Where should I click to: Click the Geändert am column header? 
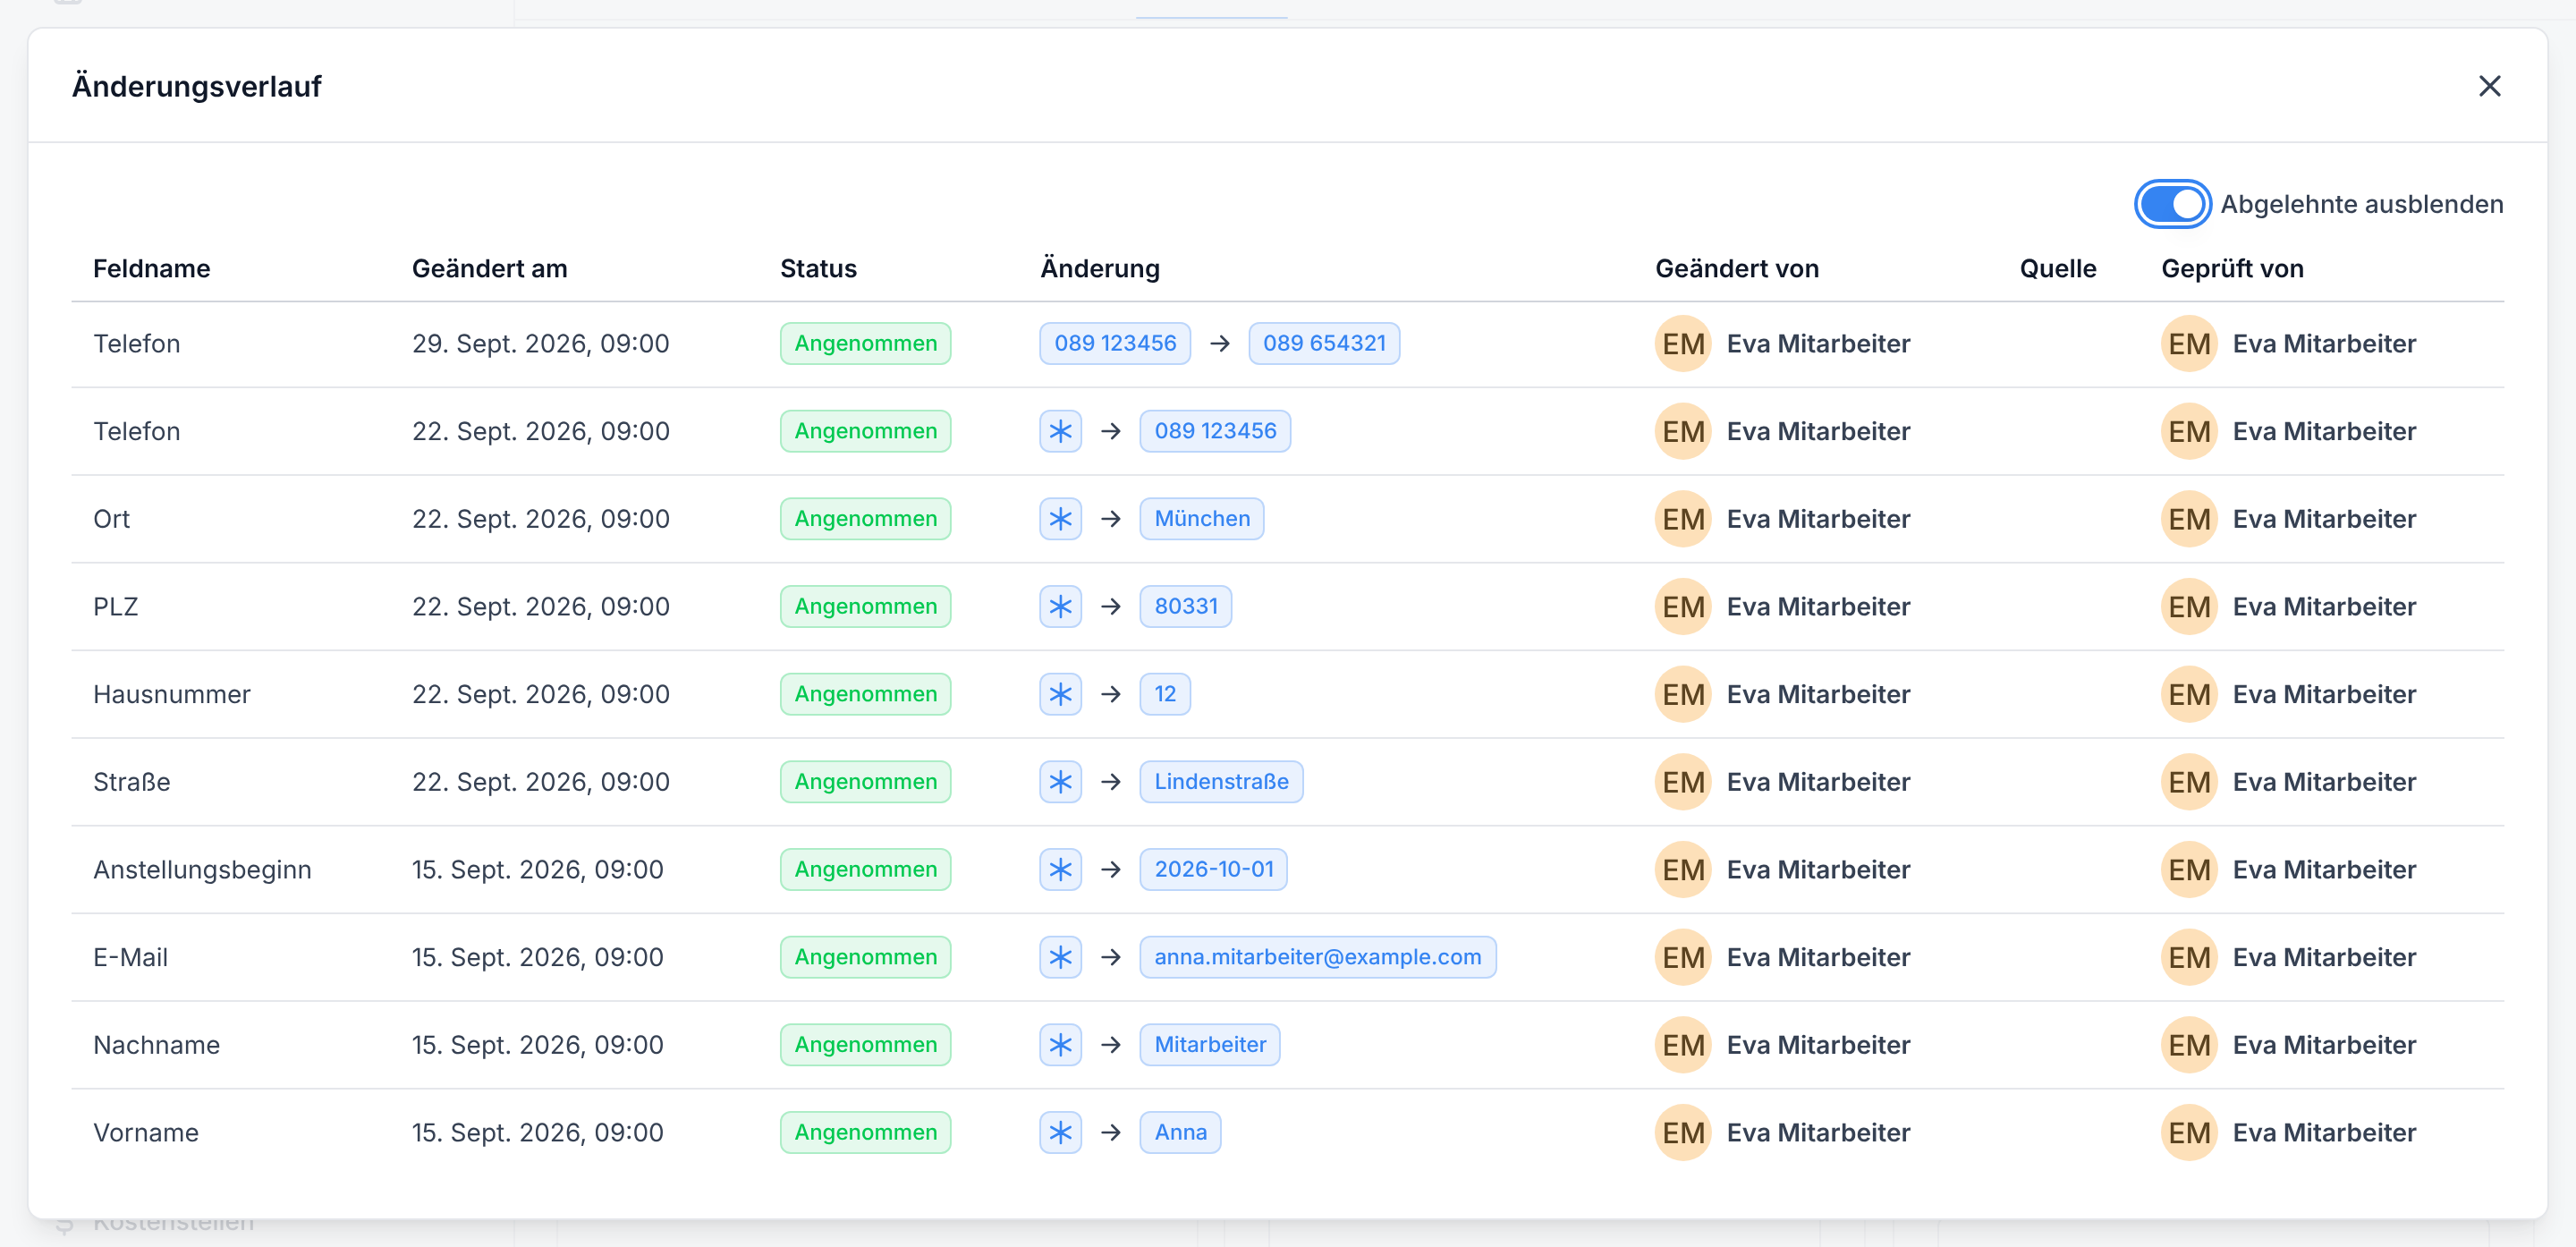coord(490,269)
